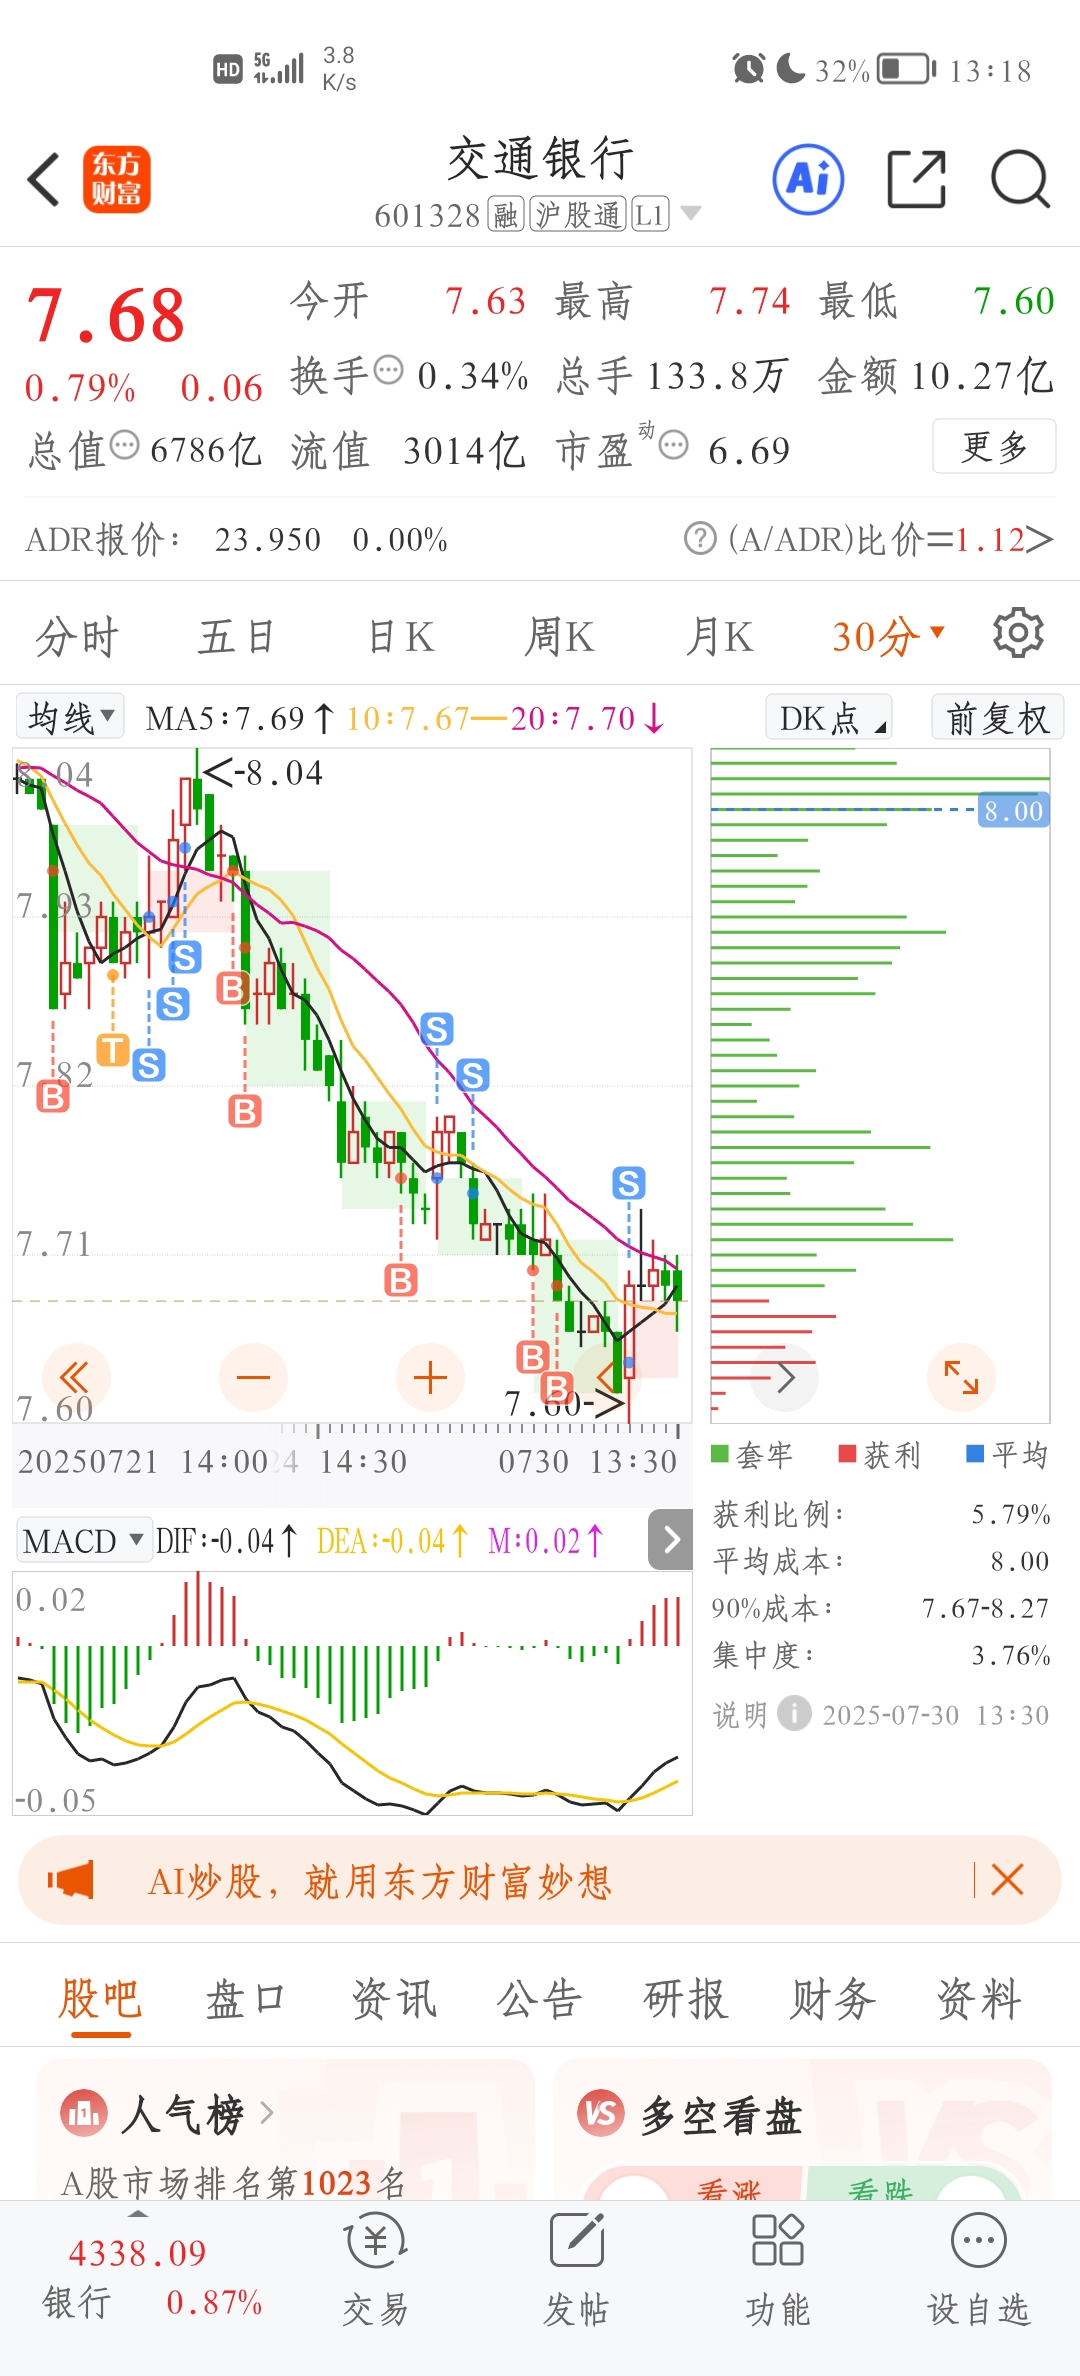The width and height of the screenshot is (1080, 2376).
Task: Open the search magnifier icon
Action: [1020, 180]
